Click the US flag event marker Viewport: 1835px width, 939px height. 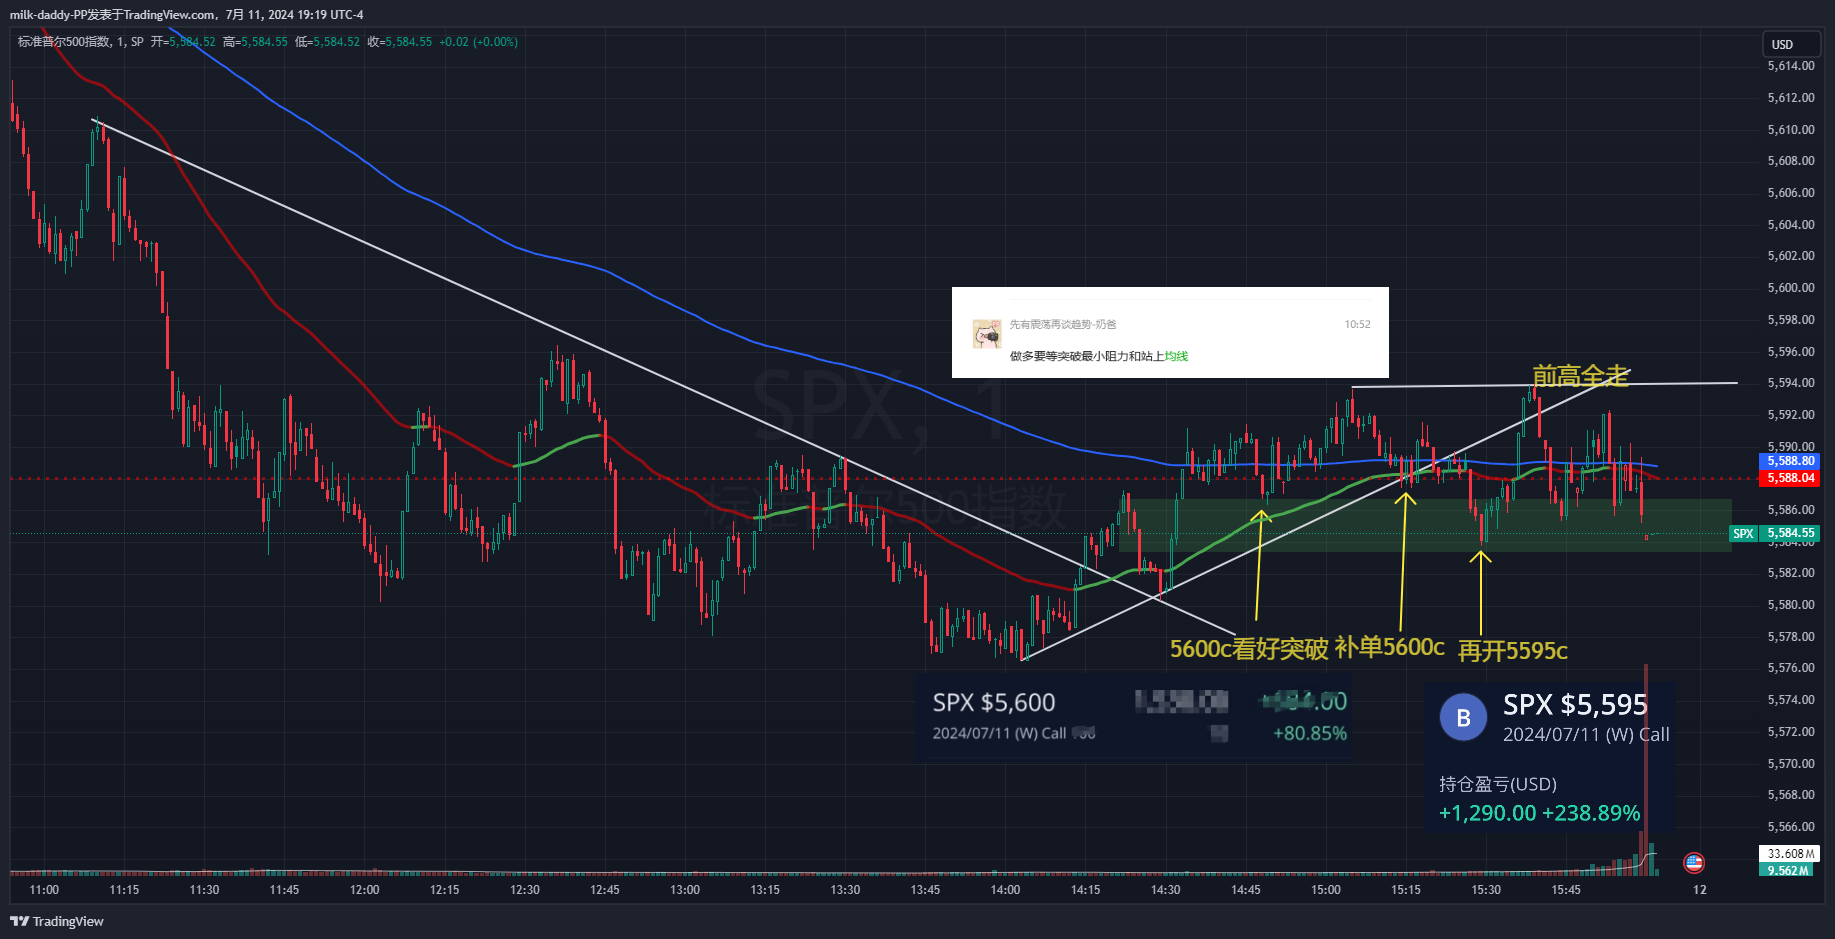(x=1694, y=862)
